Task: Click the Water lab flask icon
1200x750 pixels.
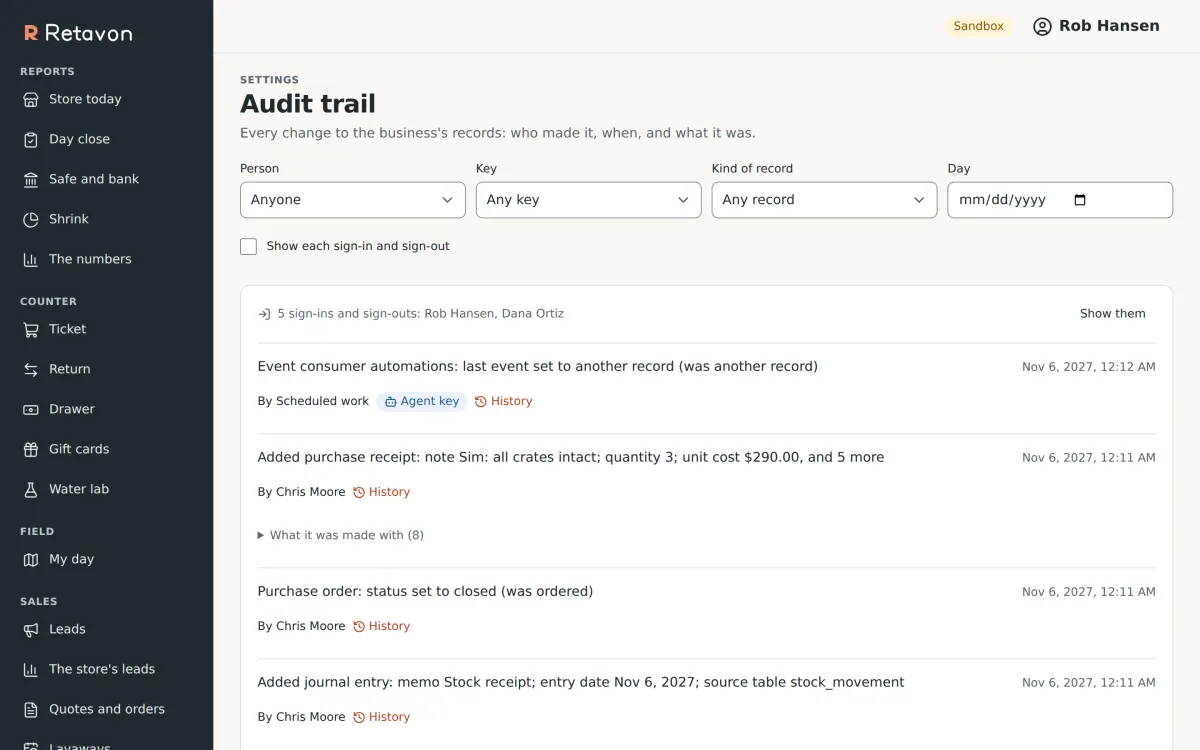Action: point(31,489)
